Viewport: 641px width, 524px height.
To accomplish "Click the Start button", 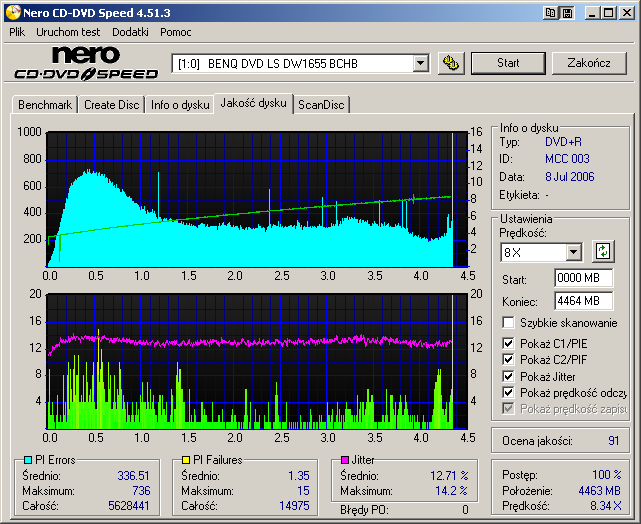I will [508, 63].
